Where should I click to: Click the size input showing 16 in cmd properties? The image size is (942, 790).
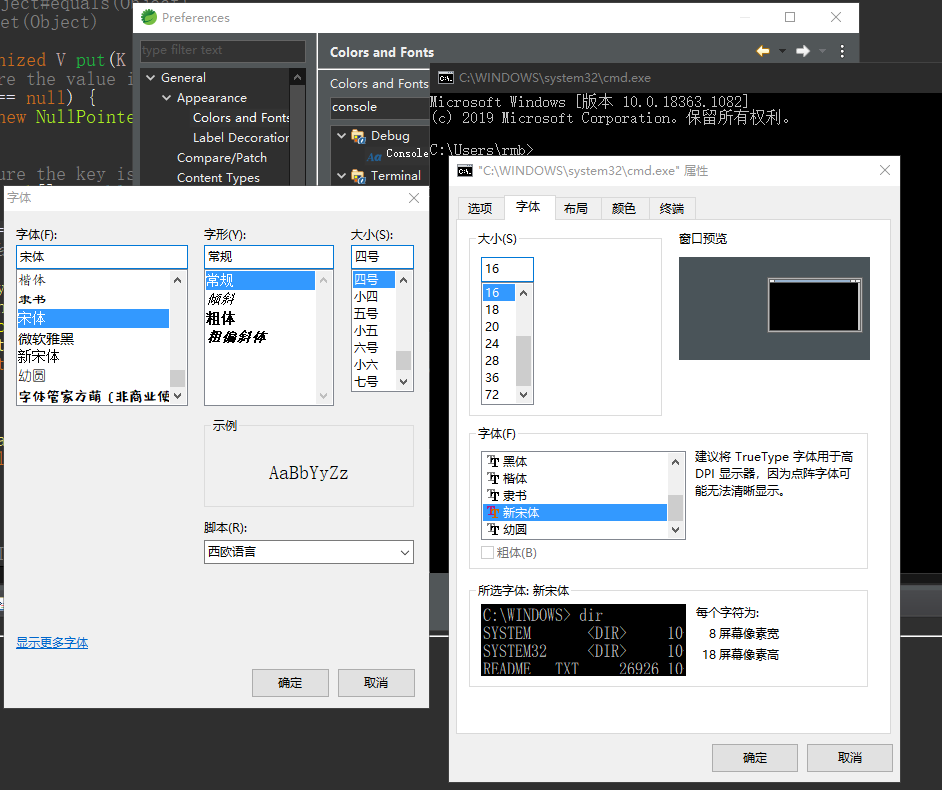[507, 269]
